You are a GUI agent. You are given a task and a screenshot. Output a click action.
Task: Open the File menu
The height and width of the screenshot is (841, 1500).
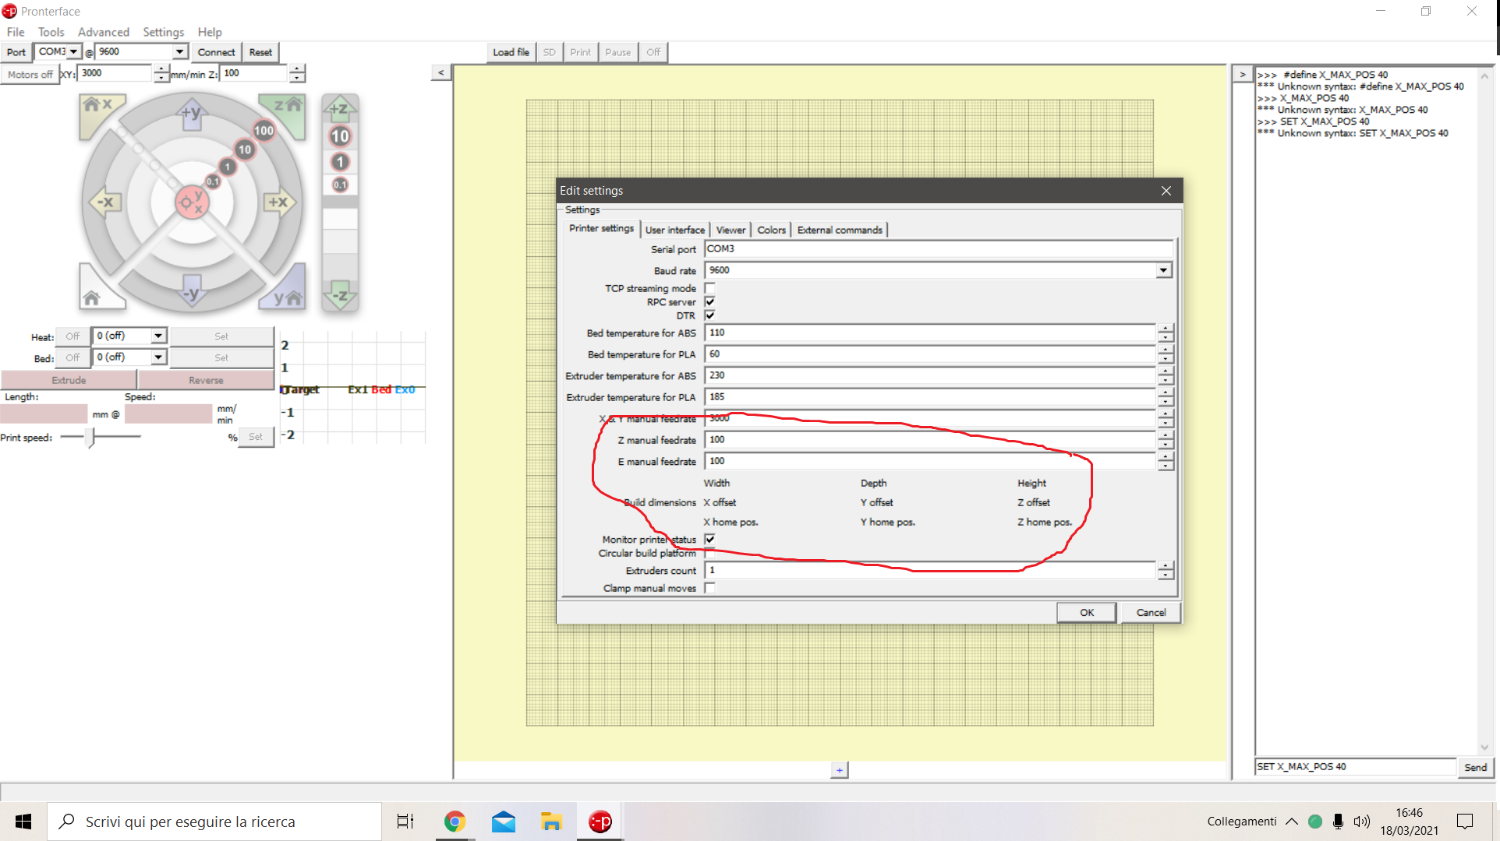pos(16,32)
